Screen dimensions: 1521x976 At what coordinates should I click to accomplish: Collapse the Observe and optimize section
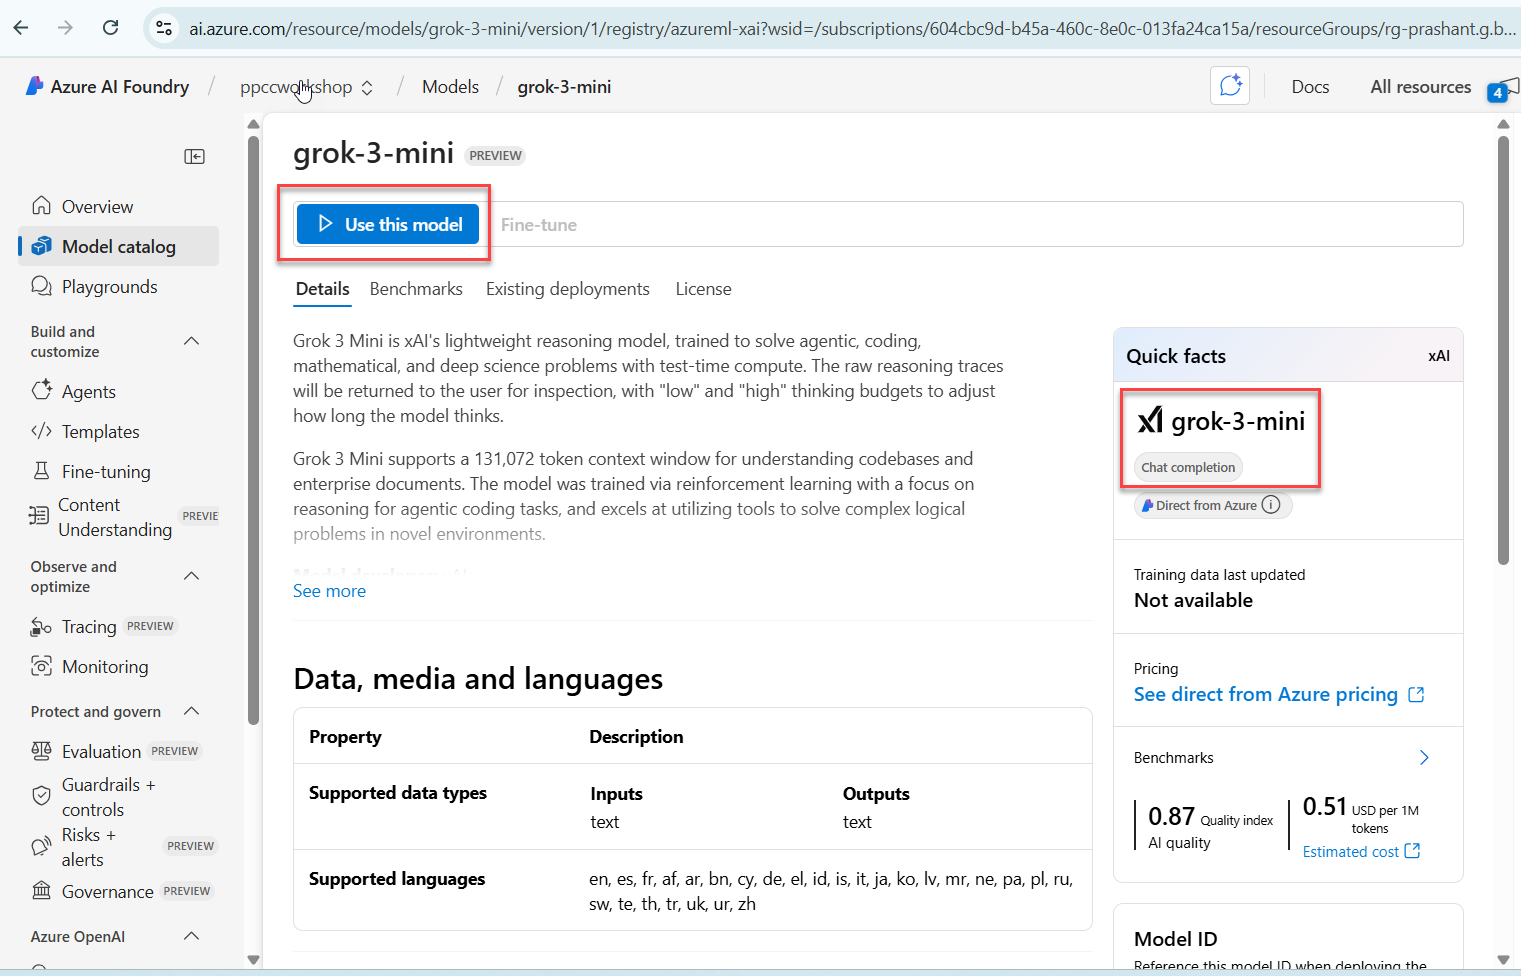point(192,576)
